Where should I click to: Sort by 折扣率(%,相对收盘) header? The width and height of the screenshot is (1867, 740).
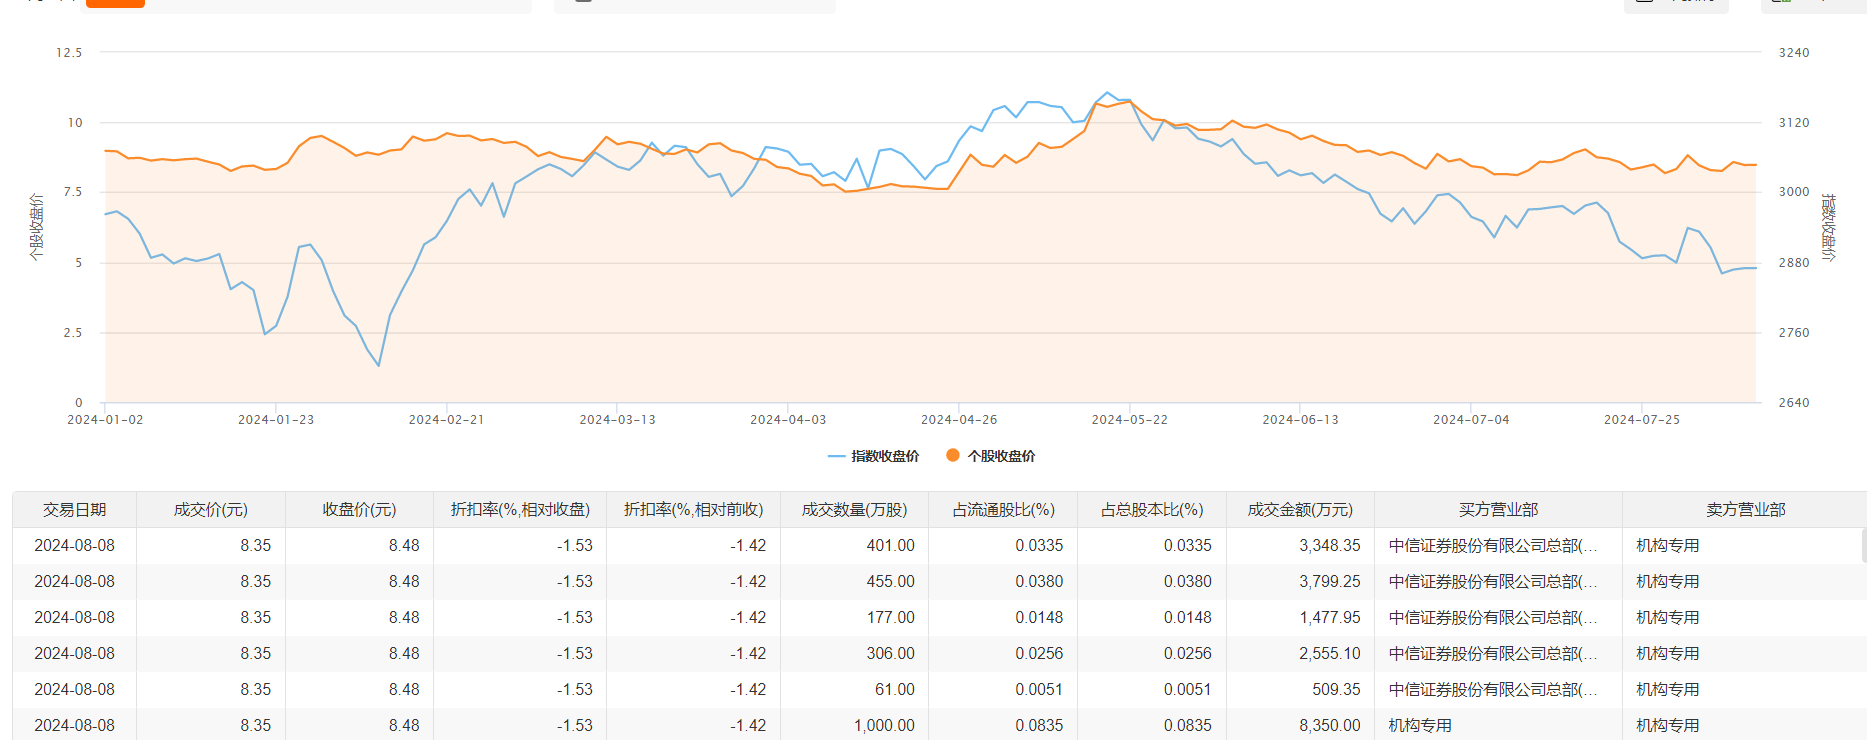(520, 510)
